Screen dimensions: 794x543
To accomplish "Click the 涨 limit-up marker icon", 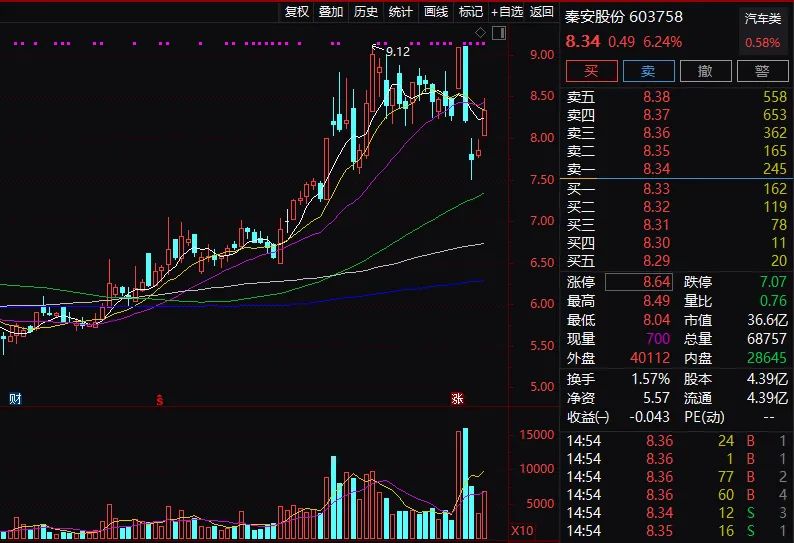I will tap(457, 399).
